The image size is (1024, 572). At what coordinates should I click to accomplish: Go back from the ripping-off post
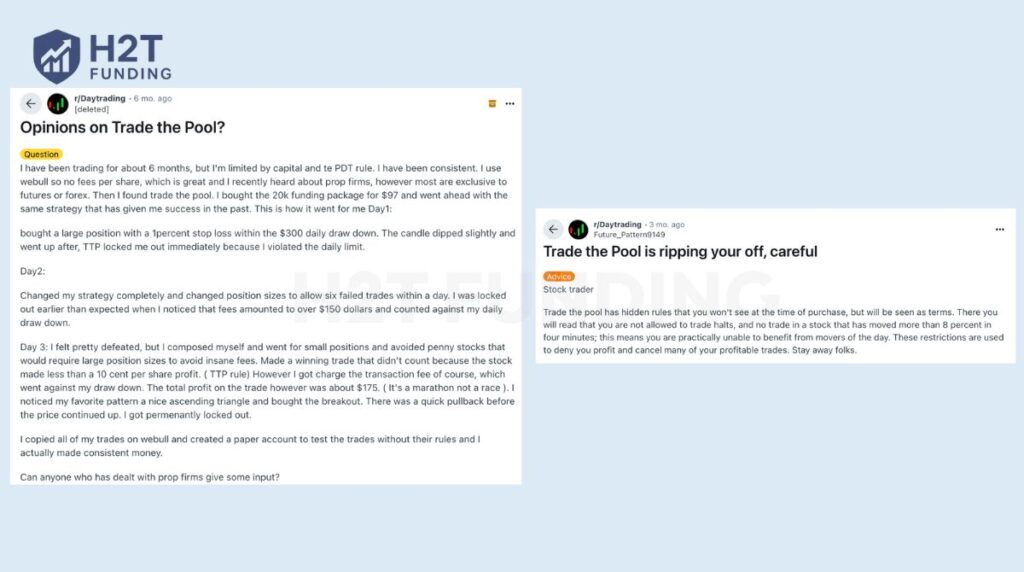553,229
